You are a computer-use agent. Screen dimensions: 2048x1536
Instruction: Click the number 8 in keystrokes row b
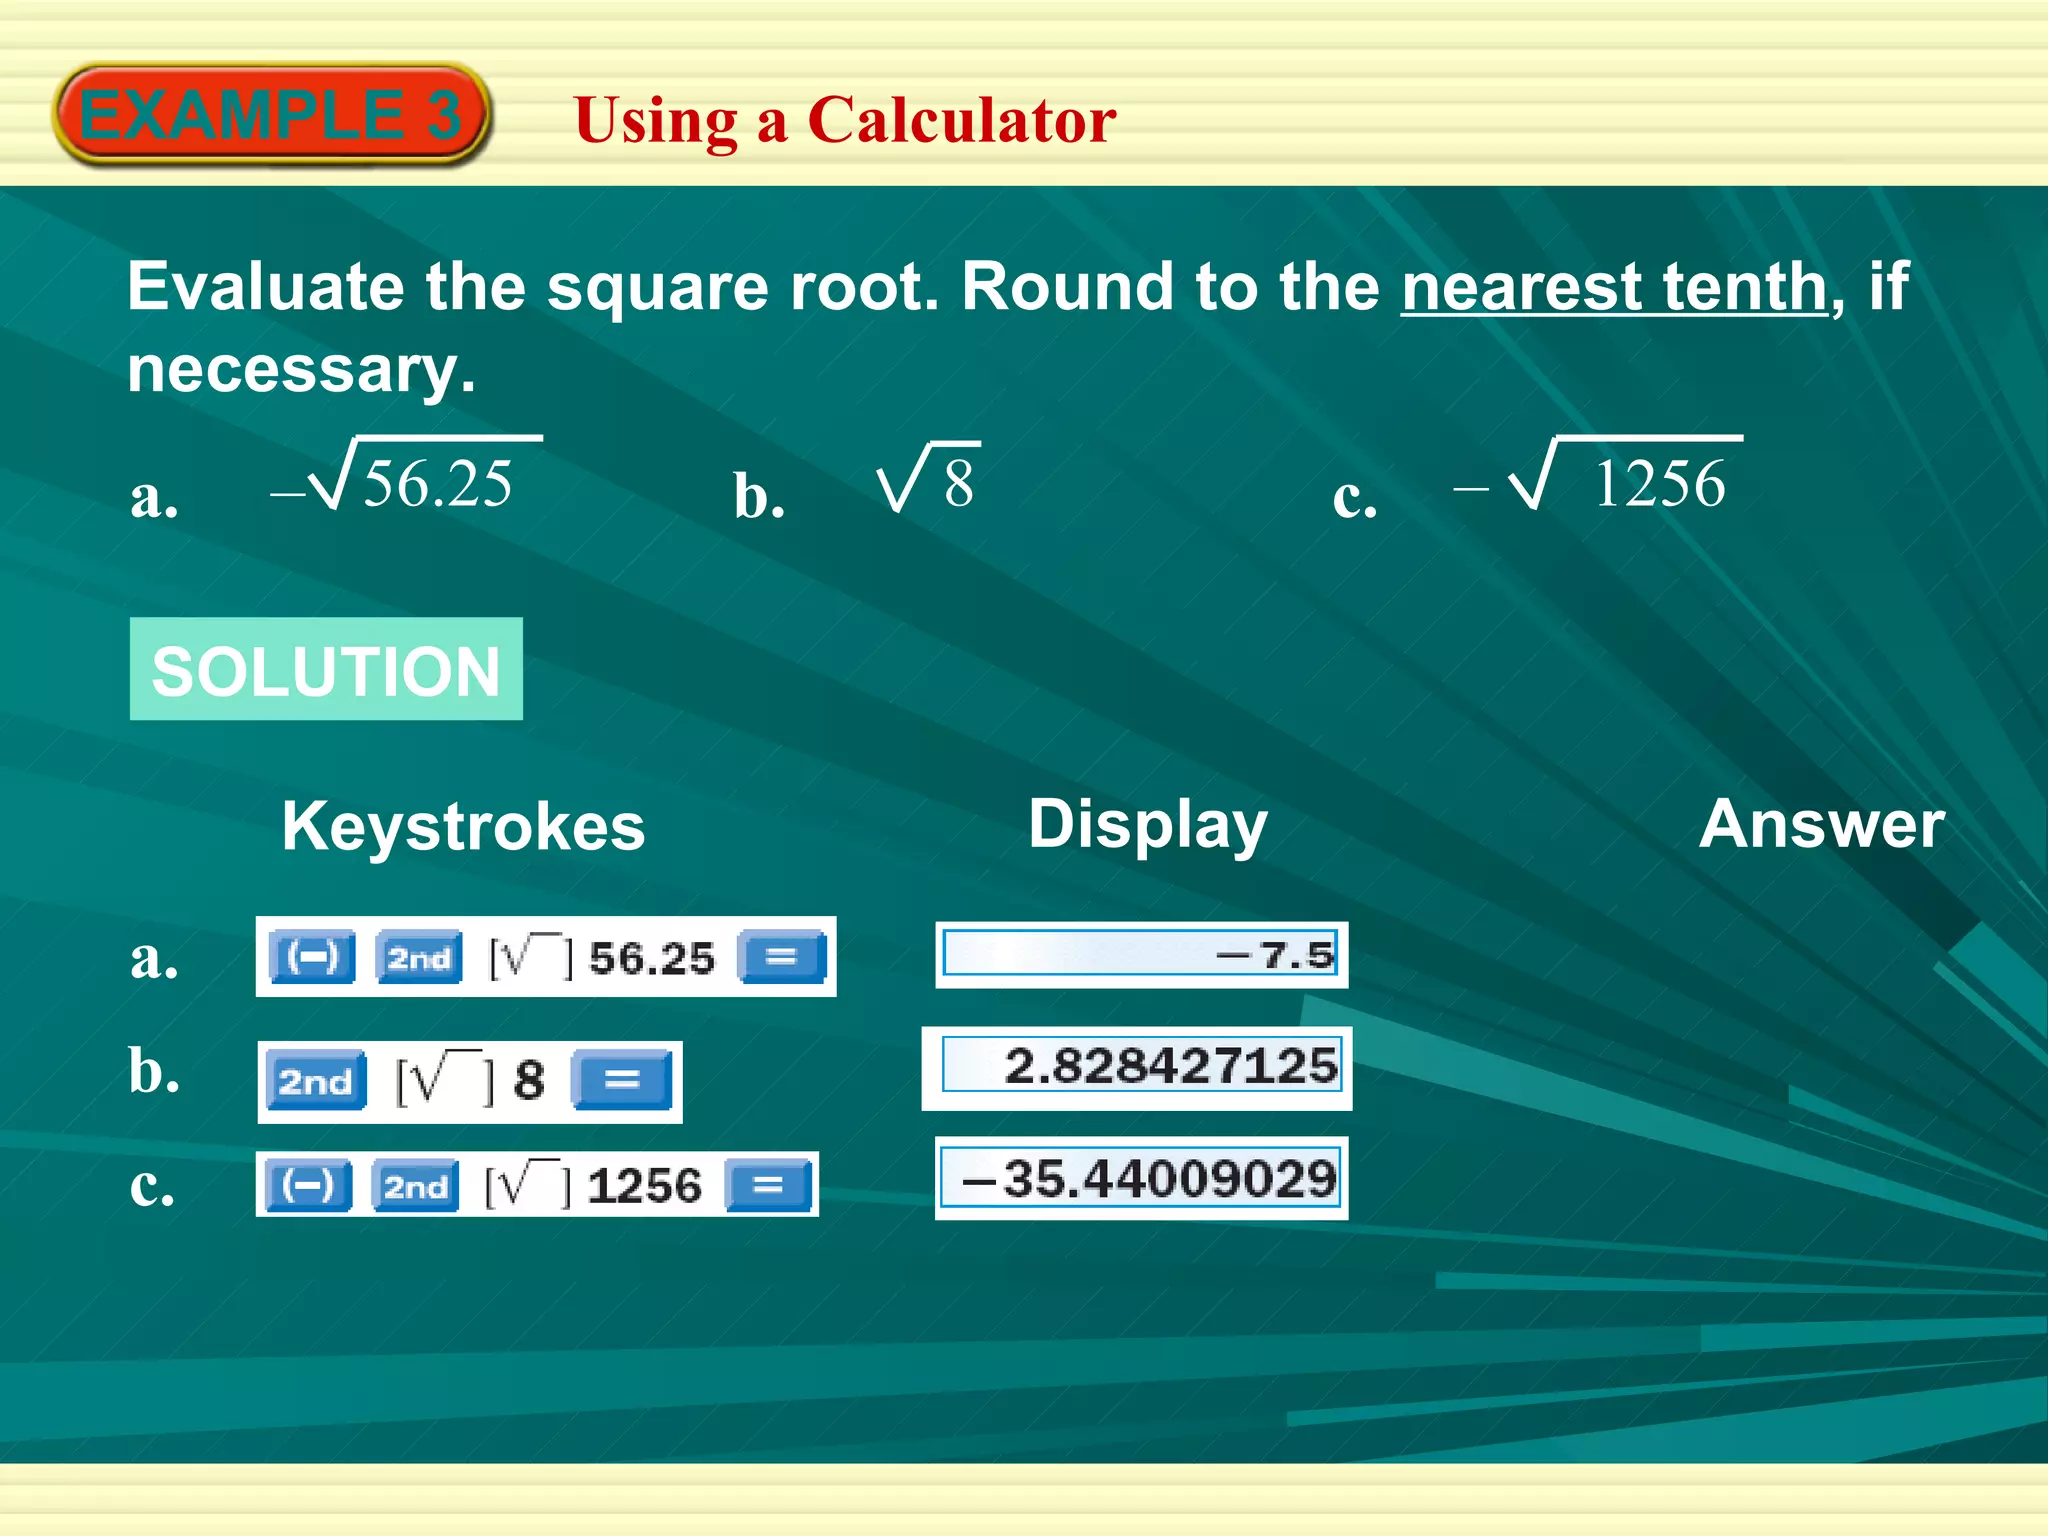click(x=529, y=1081)
